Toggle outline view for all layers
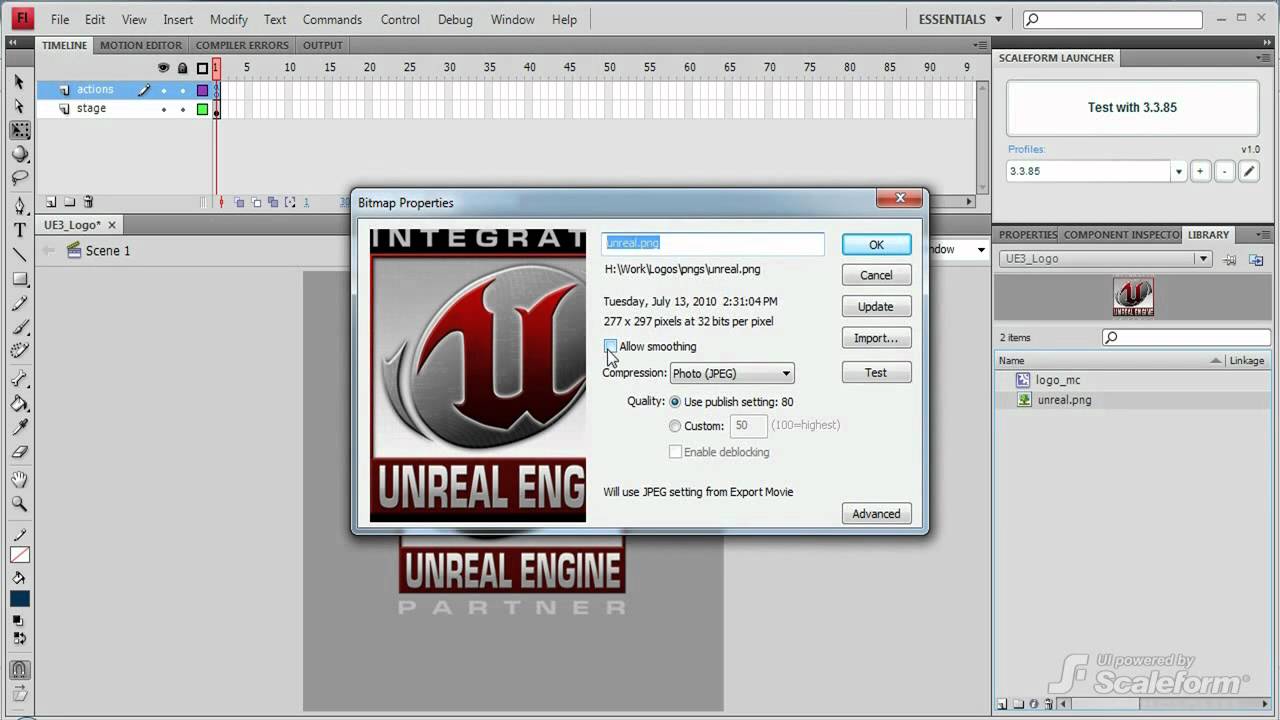Screen dimensions: 1280x720 202,68
